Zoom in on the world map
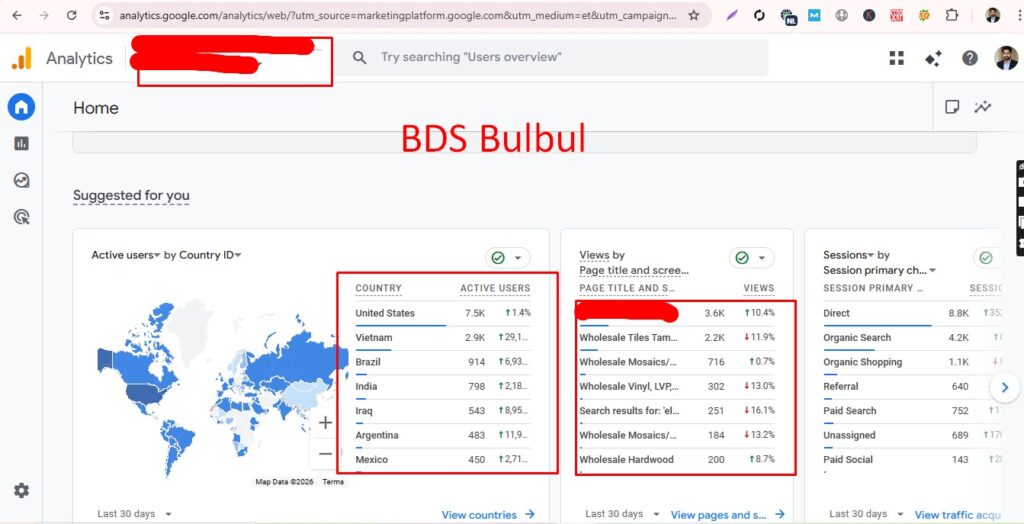This screenshot has height=524, width=1024. [x=325, y=423]
